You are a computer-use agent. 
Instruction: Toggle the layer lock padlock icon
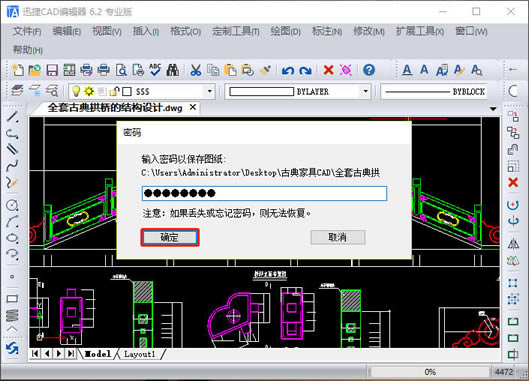coord(115,91)
